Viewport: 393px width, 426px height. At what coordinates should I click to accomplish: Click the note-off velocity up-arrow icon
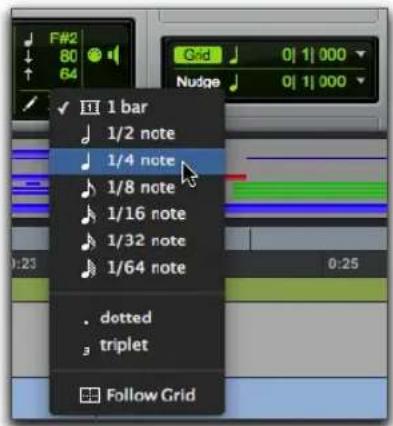[x=28, y=74]
